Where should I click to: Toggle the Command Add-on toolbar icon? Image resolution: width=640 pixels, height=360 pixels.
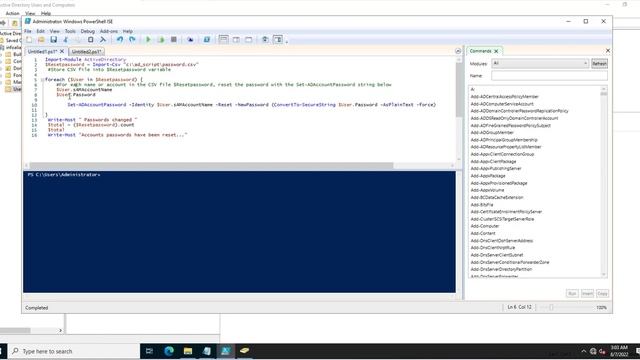coord(278,40)
